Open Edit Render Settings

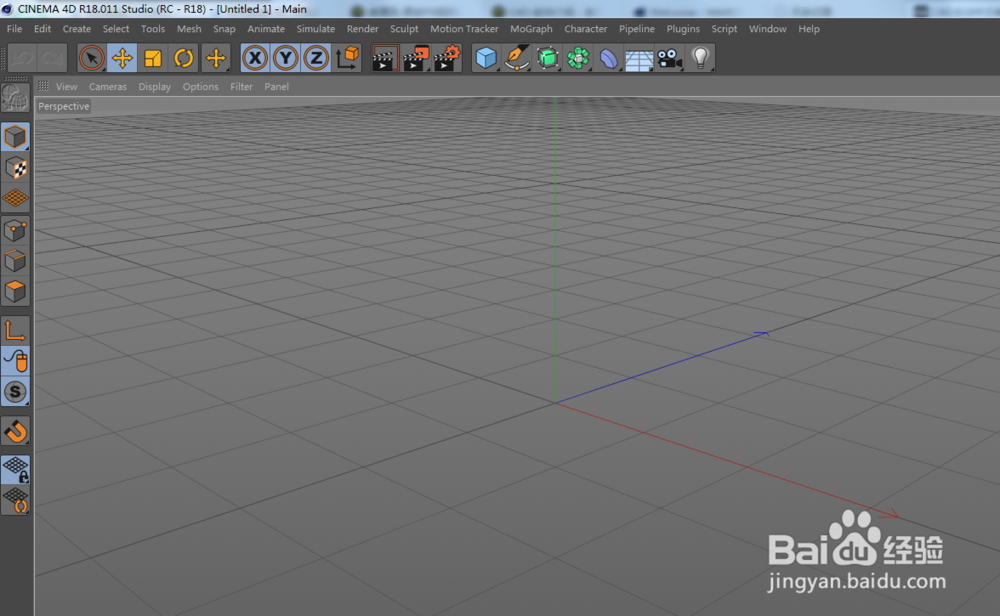coord(447,59)
